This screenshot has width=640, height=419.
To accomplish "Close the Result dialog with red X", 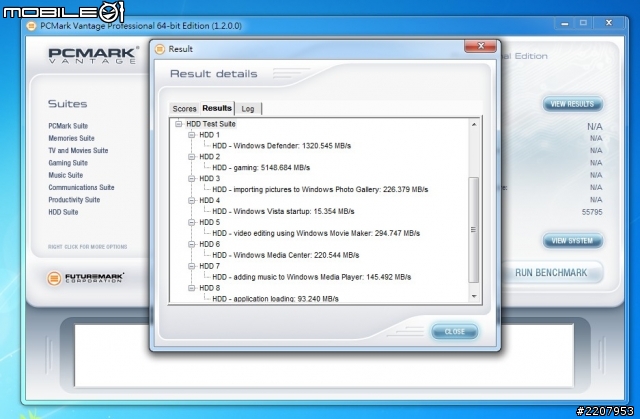I will click(480, 46).
